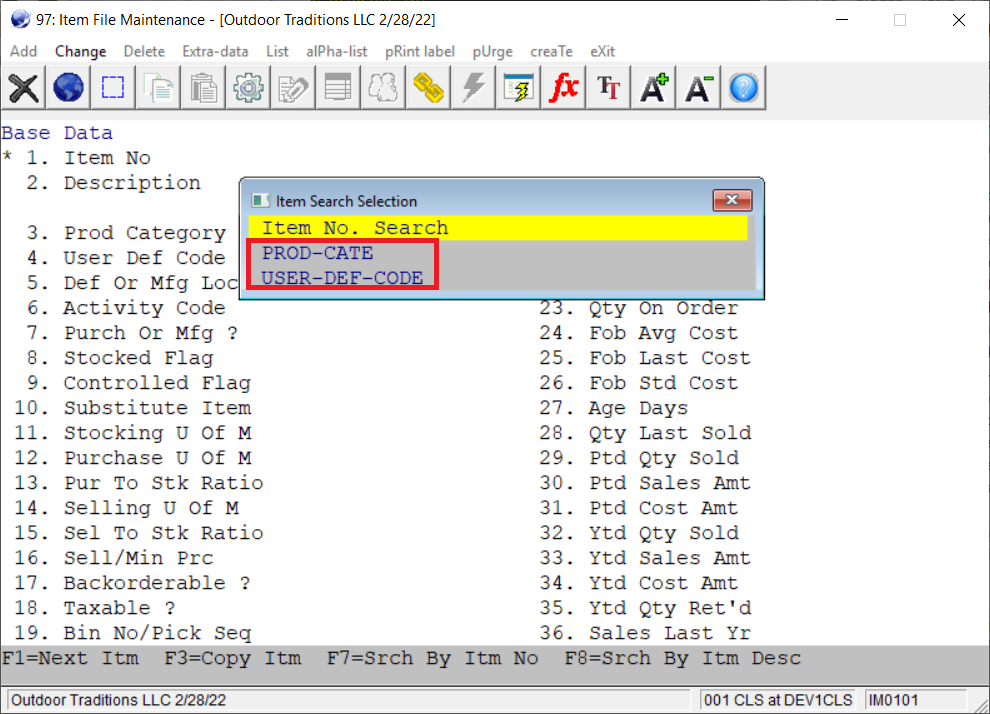Increase font size with A plus icon
This screenshot has width=990, height=714.
click(x=653, y=88)
